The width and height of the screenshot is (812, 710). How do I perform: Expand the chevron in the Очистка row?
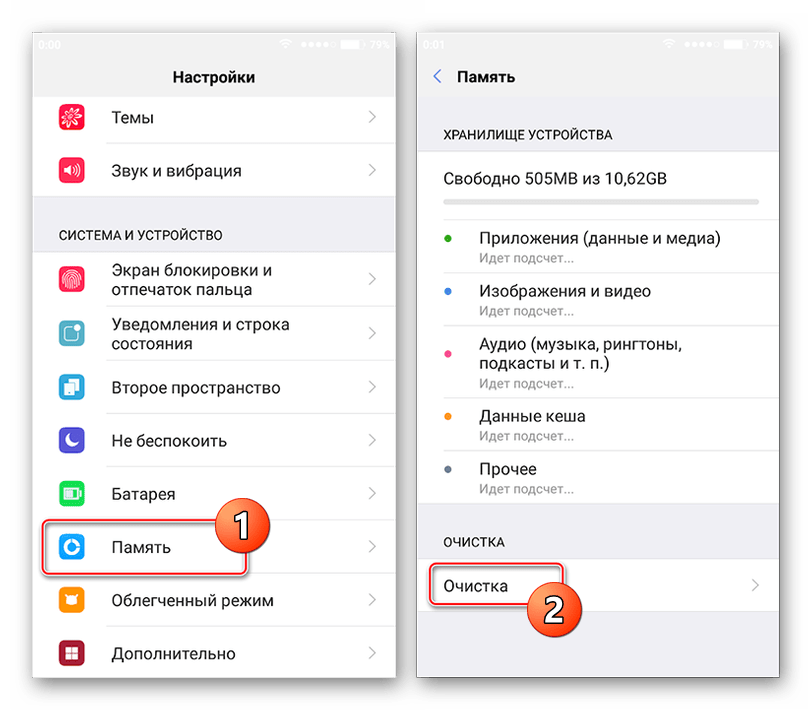click(755, 586)
